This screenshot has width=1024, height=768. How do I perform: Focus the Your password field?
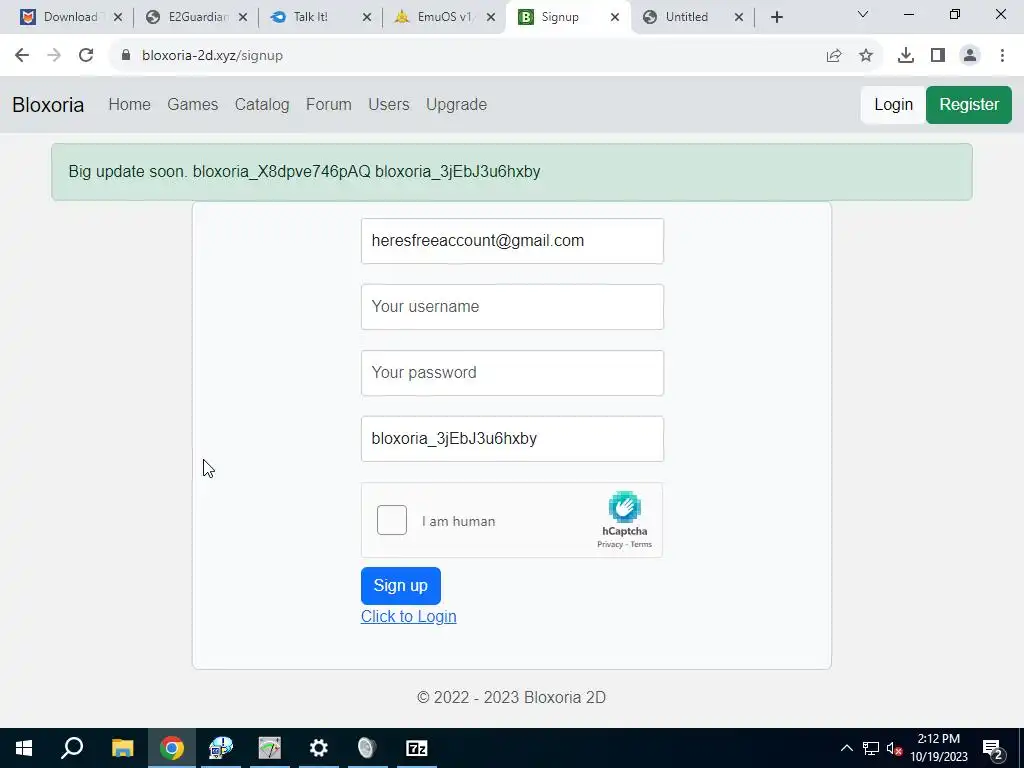click(512, 373)
